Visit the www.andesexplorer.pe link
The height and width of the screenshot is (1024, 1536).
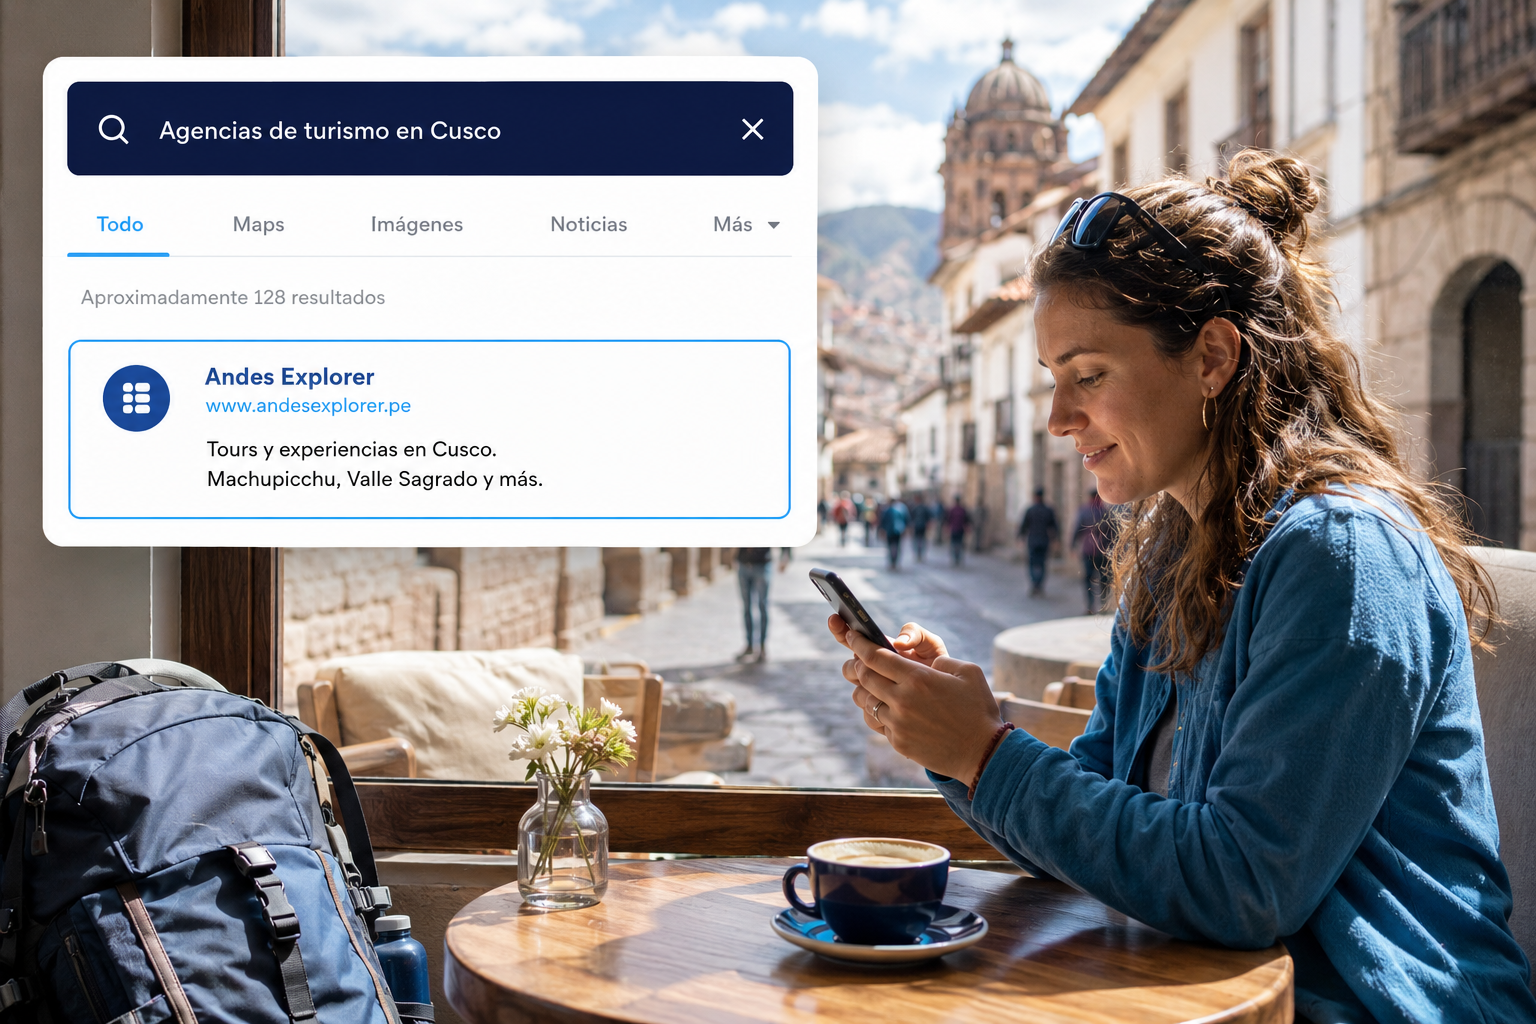tap(308, 406)
